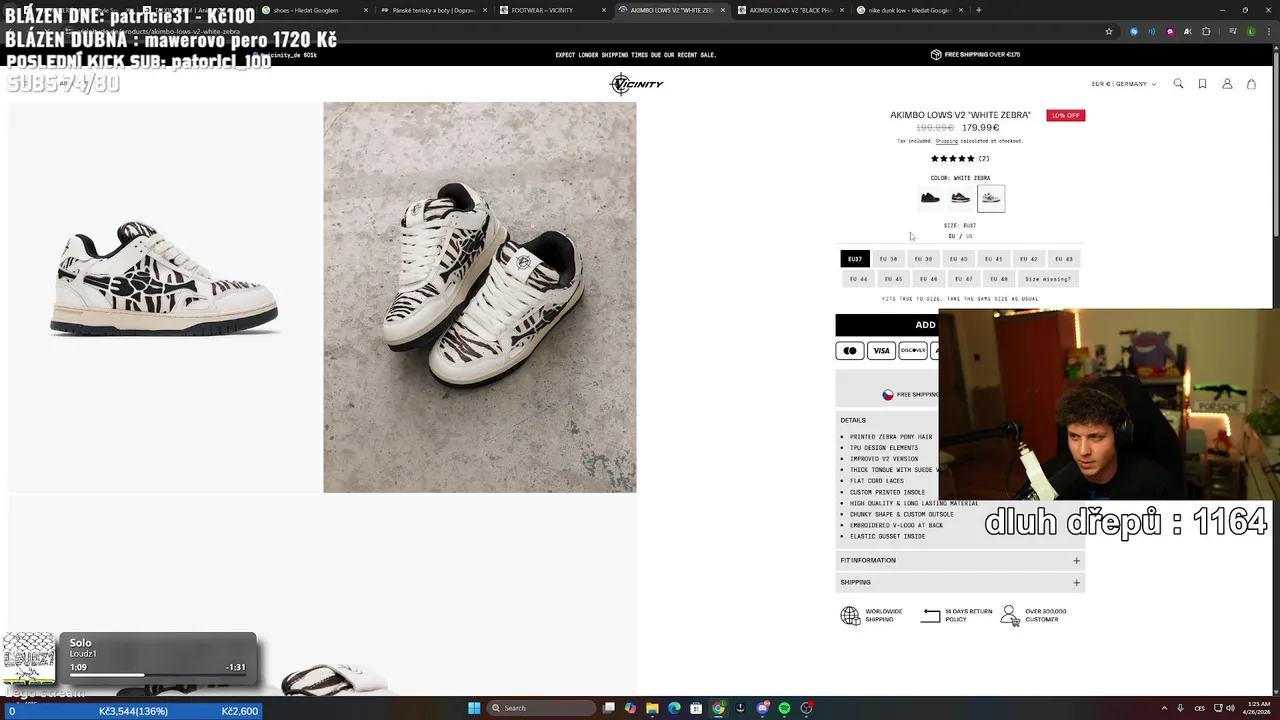
Task: Click the Vicinity logo
Action: 636,84
